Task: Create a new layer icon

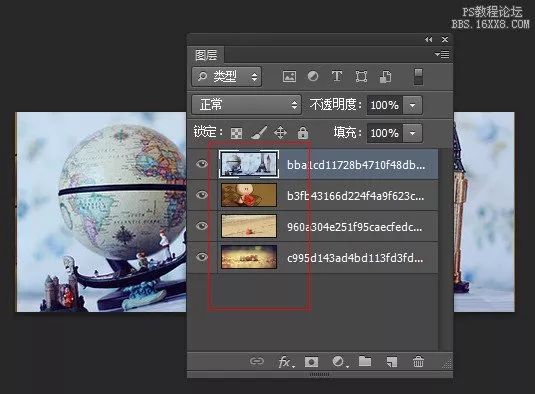Action: point(392,362)
